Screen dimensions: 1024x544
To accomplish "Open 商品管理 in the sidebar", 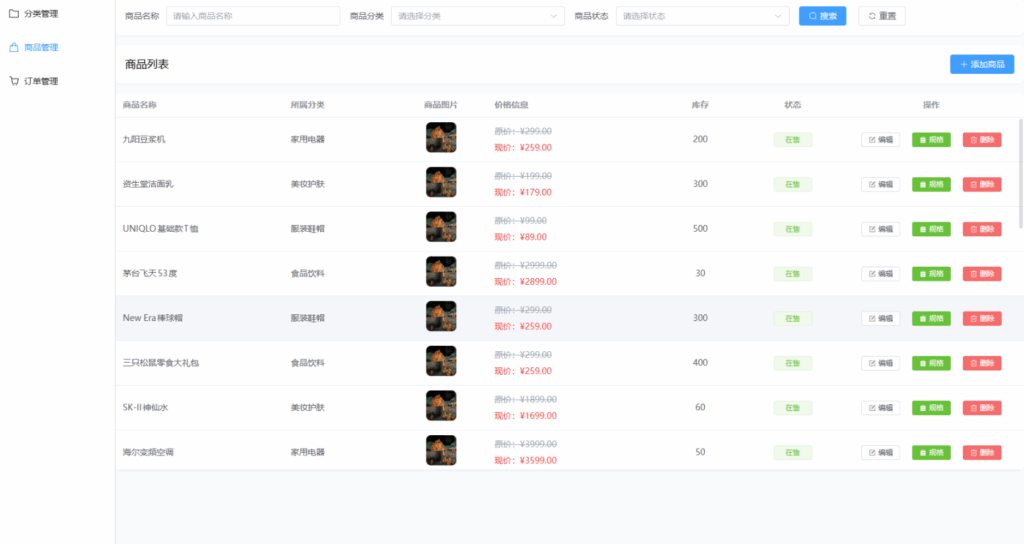I will pos(40,47).
